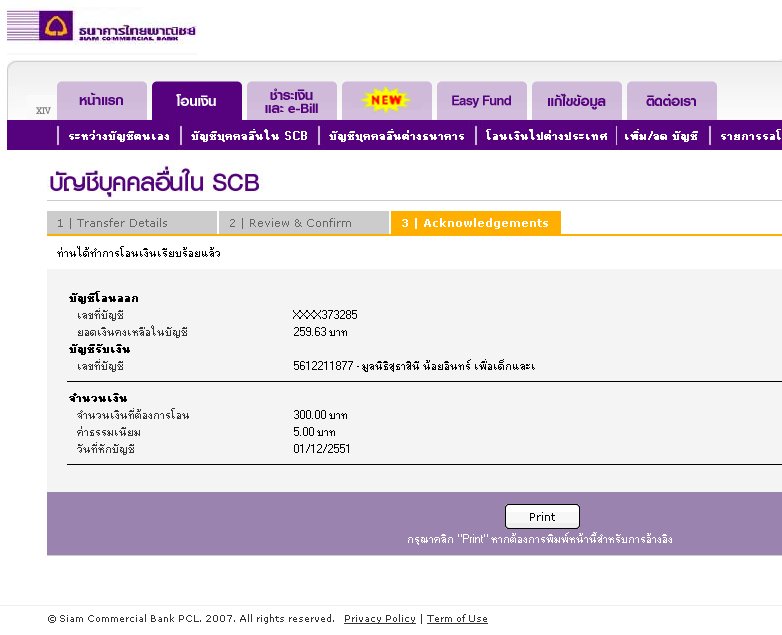Click step 3 Acknowledgements
The height and width of the screenshot is (635, 782).
tap(476, 223)
